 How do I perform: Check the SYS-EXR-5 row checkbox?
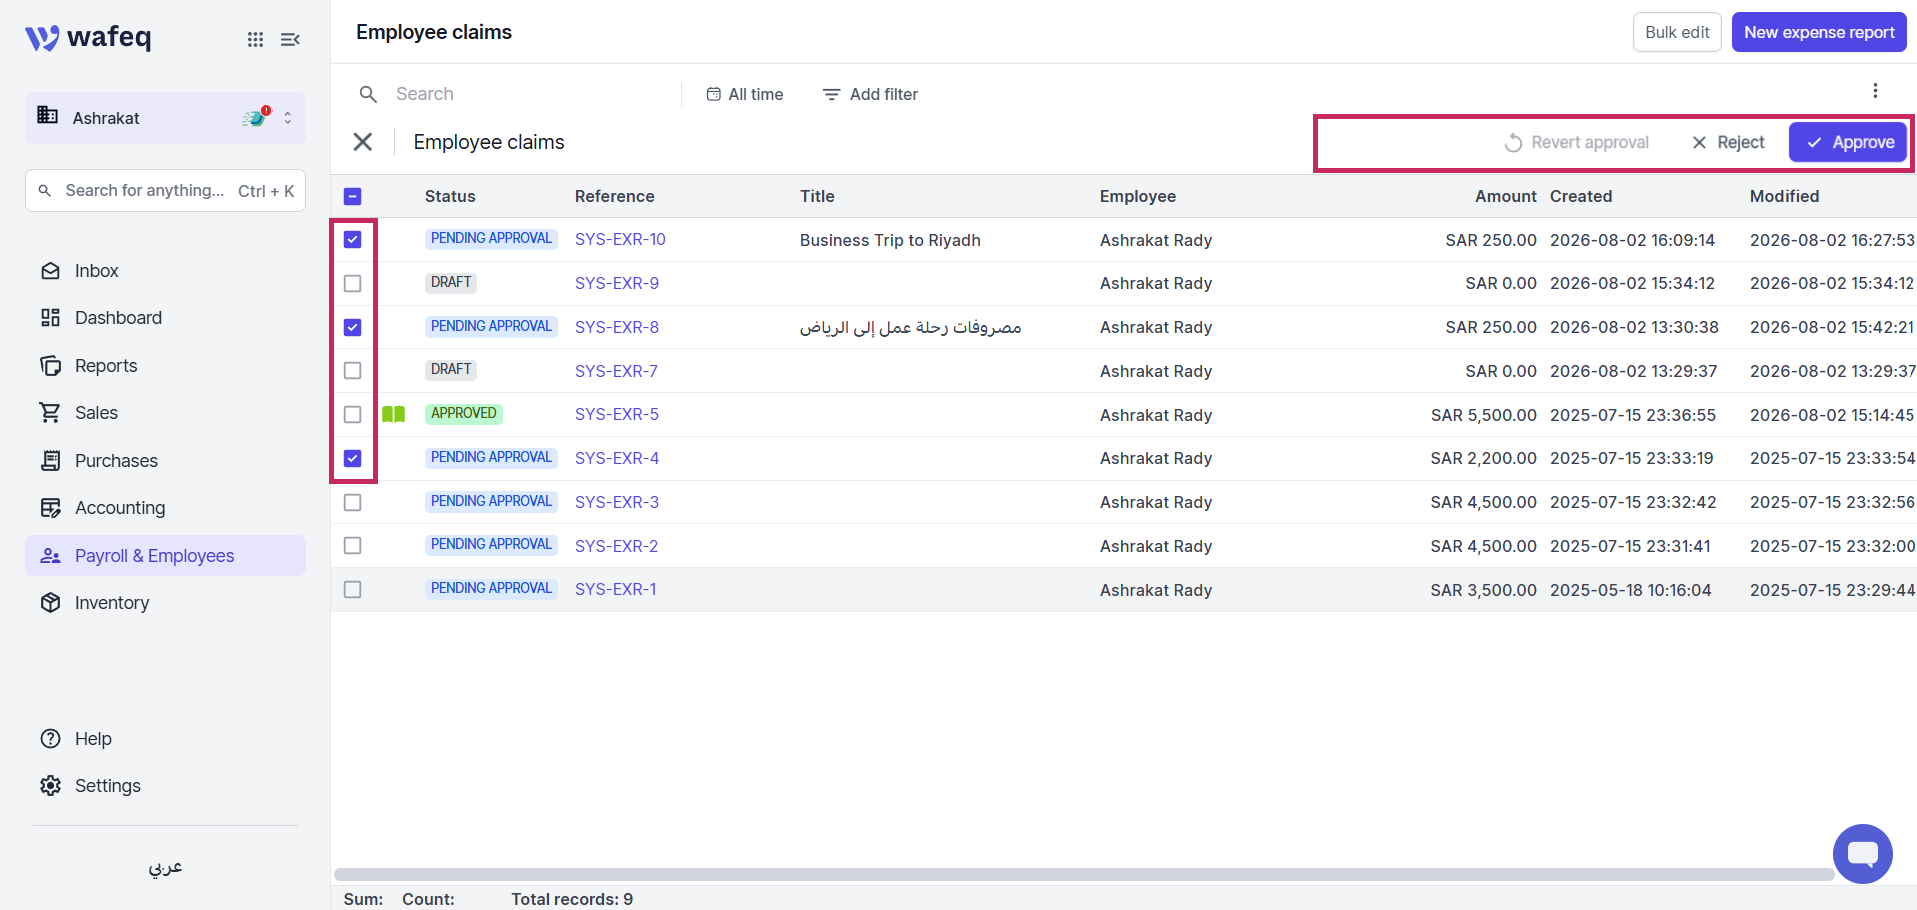pos(353,415)
